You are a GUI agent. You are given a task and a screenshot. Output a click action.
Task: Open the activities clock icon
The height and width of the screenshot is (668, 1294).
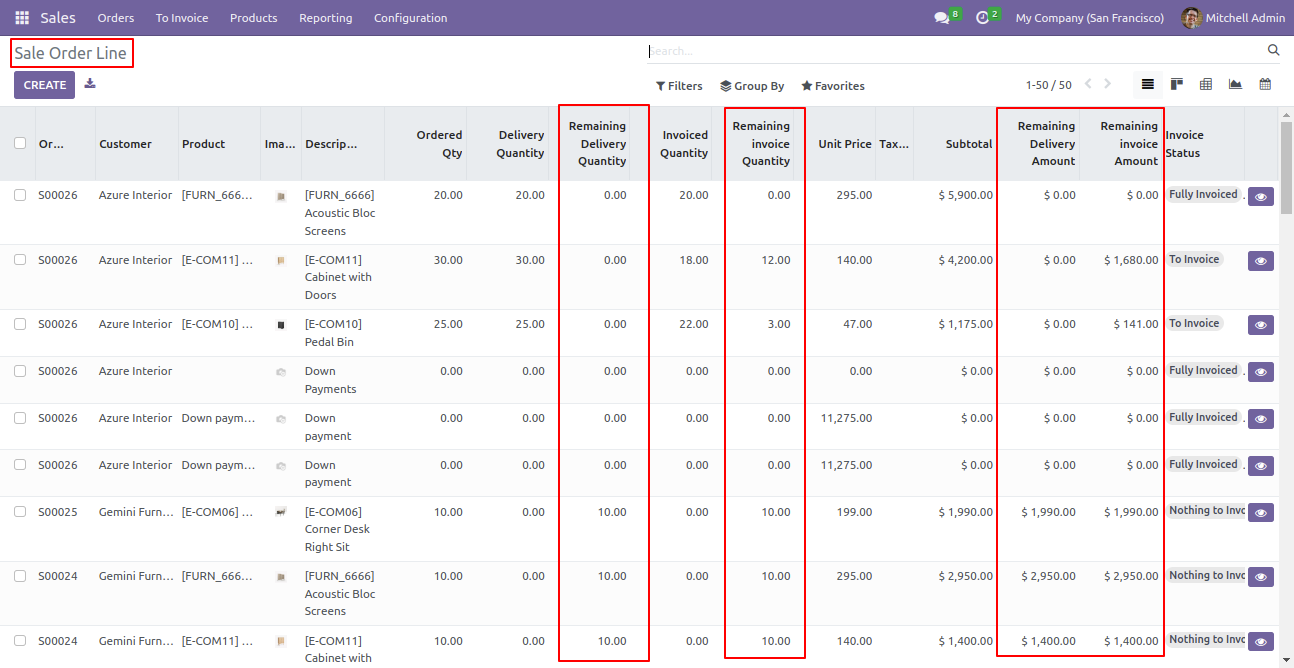982,18
